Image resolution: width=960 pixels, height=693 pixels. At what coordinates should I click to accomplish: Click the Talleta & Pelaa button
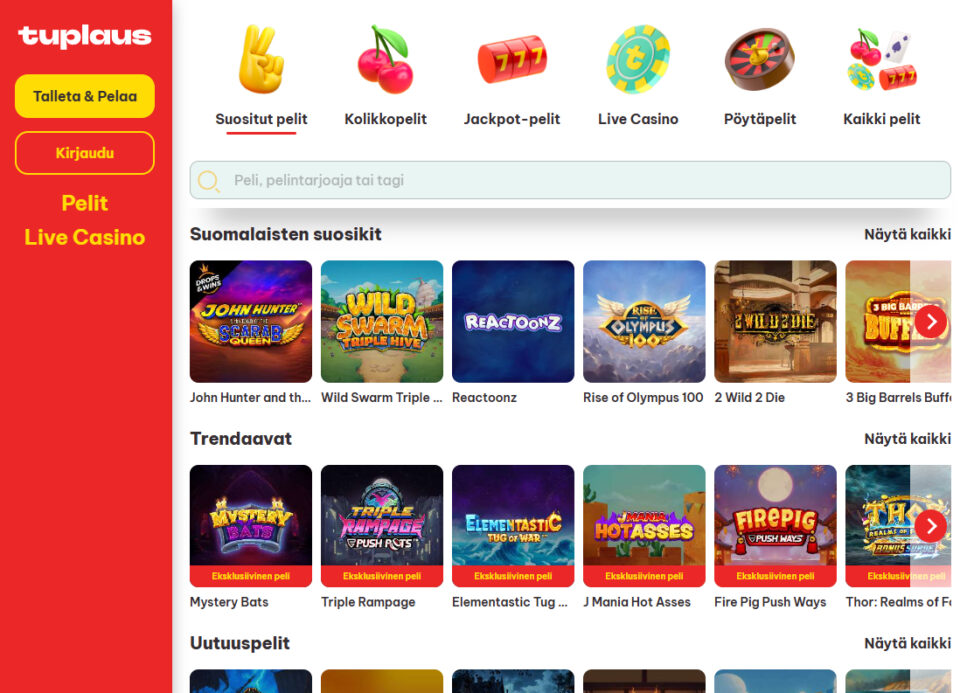(x=84, y=96)
